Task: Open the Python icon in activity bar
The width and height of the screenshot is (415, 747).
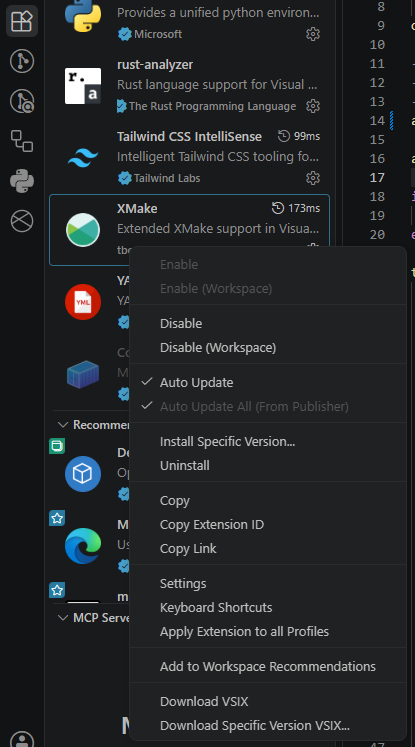Action: click(22, 181)
